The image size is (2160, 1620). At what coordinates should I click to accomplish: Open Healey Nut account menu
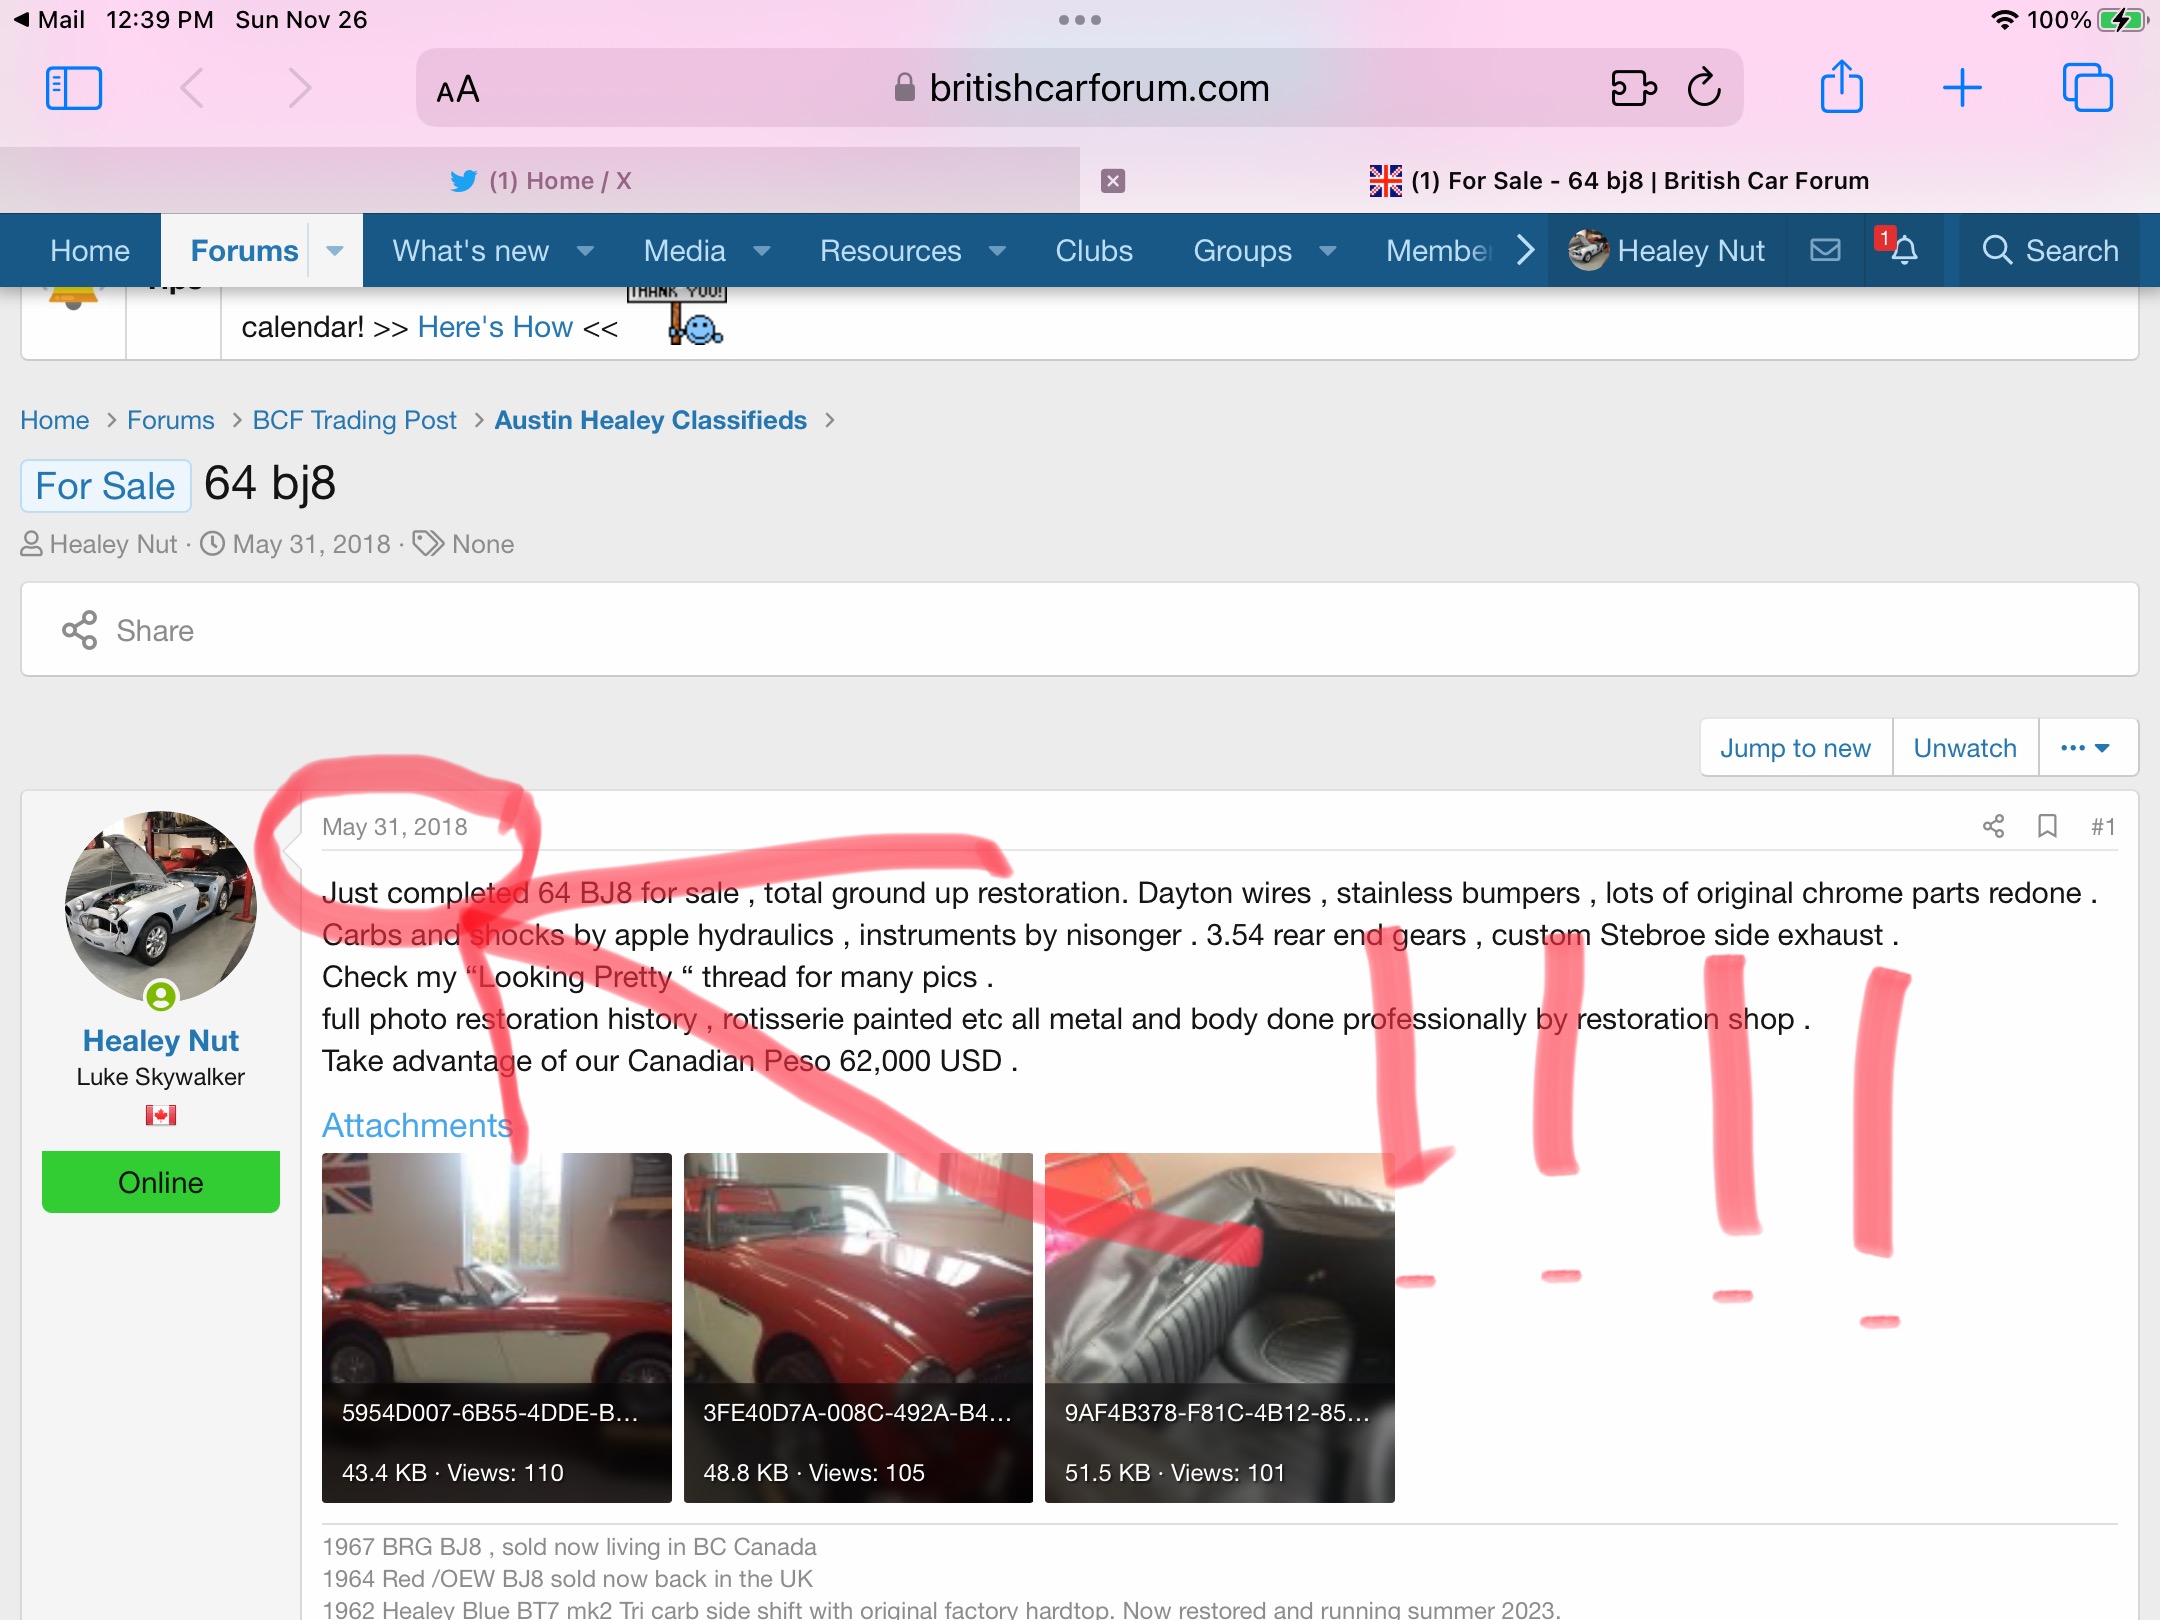tap(1667, 250)
